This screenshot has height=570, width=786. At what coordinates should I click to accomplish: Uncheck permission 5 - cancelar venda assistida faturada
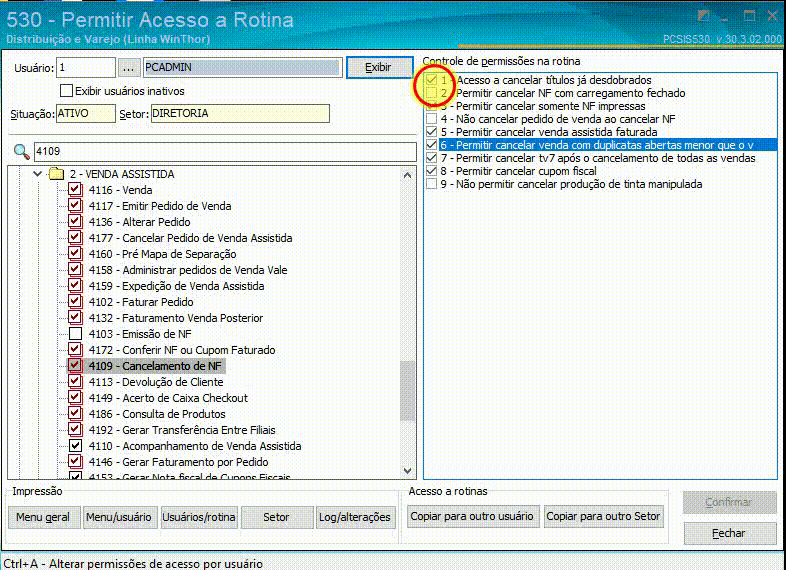click(x=431, y=132)
